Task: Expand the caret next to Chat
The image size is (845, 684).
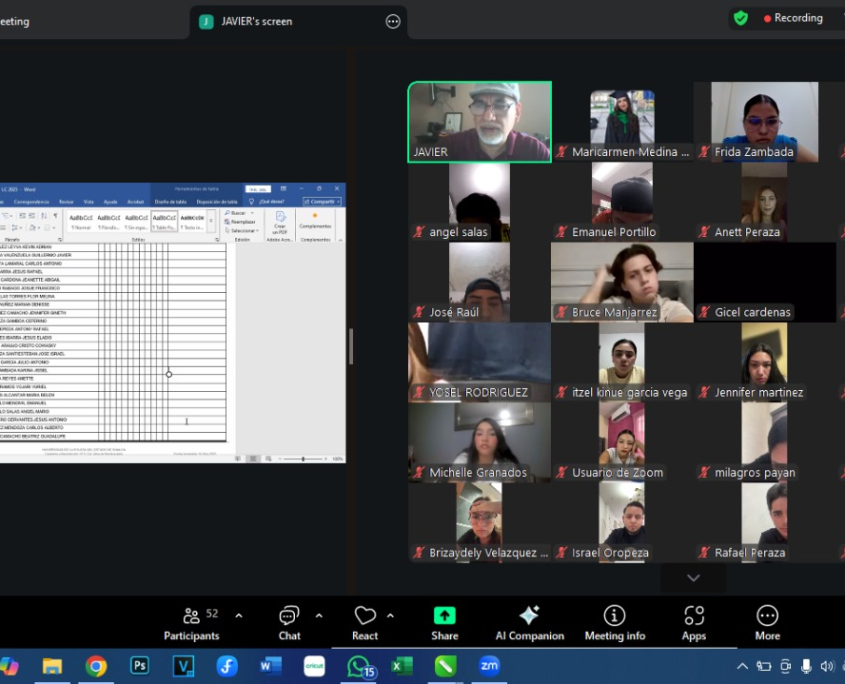Action: (x=319, y=616)
